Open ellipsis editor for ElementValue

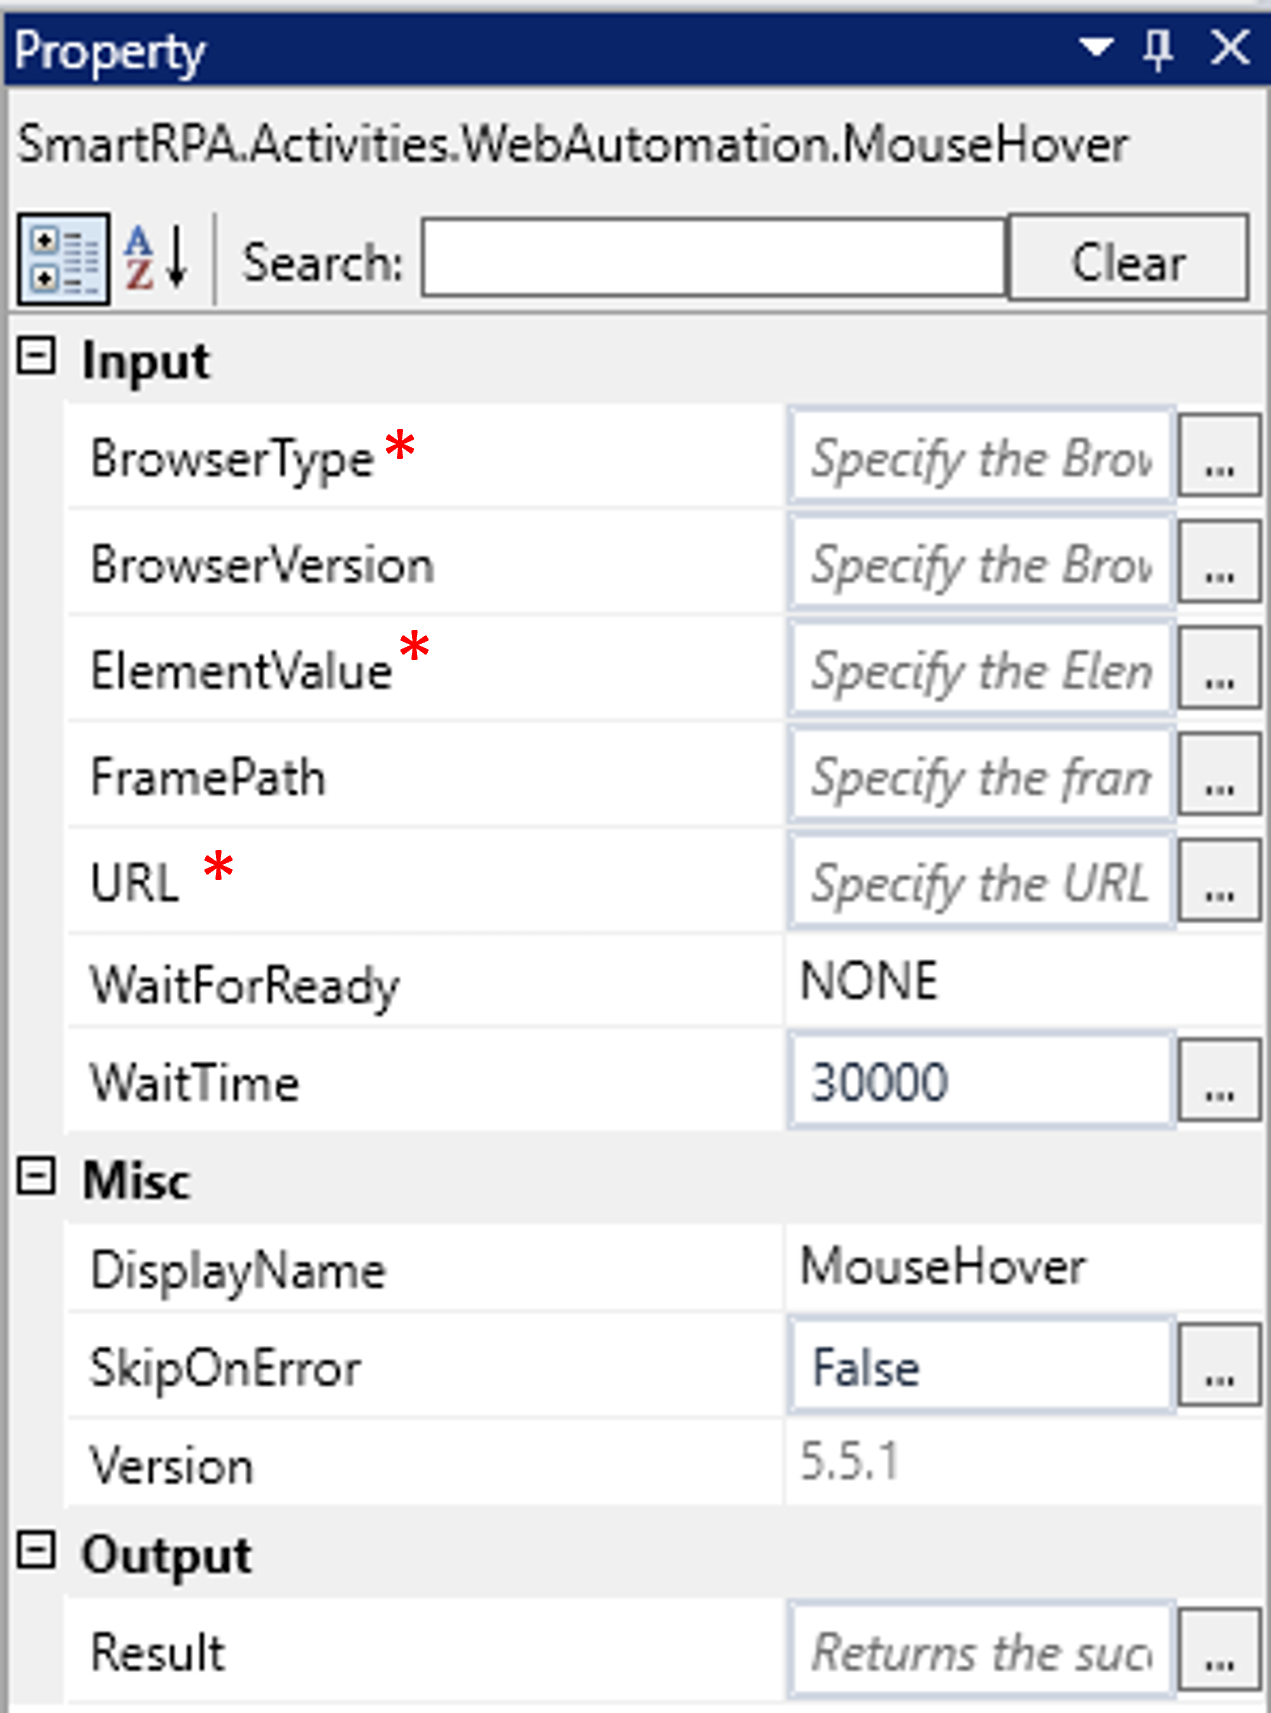pyautogui.click(x=1218, y=669)
